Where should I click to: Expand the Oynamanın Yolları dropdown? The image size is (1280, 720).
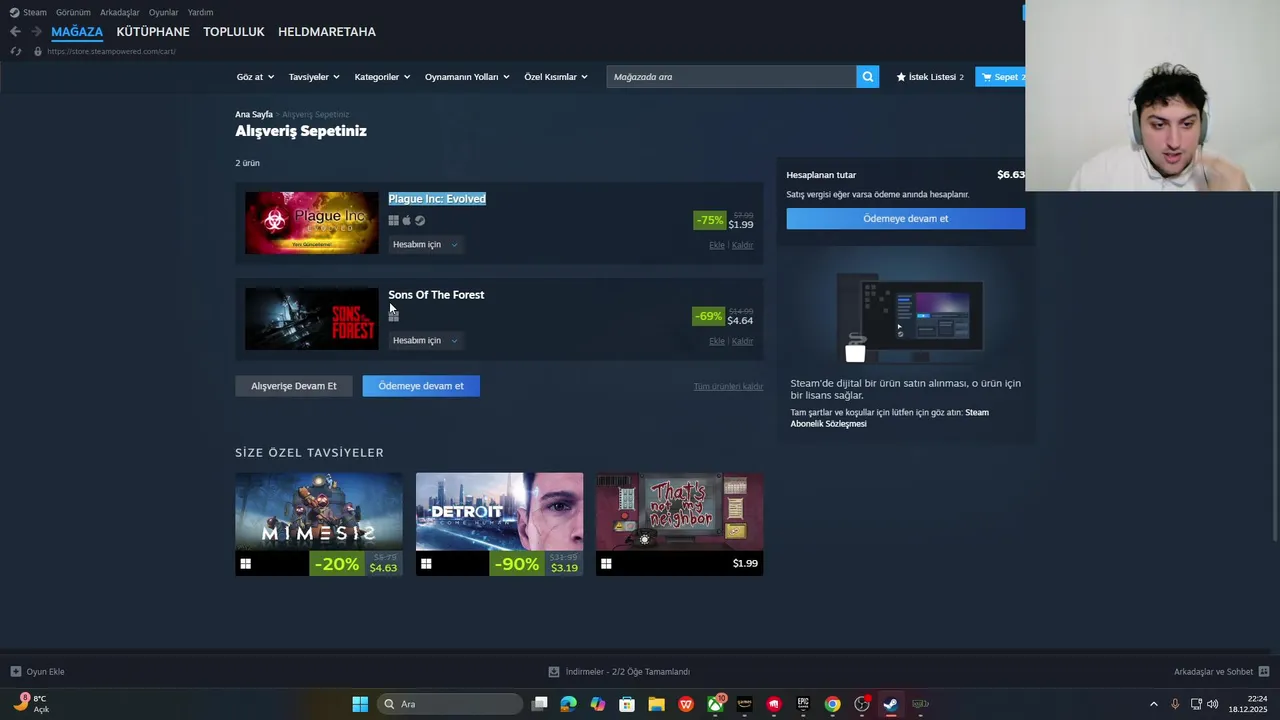click(x=467, y=77)
